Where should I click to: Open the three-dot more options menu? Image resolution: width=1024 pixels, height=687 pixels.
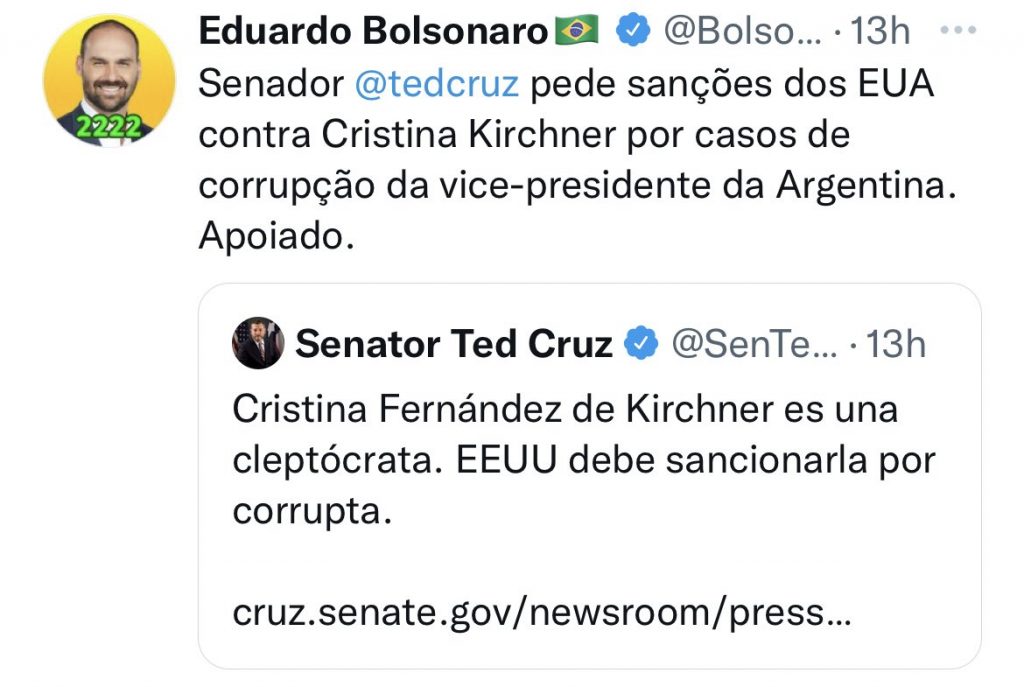click(x=957, y=30)
